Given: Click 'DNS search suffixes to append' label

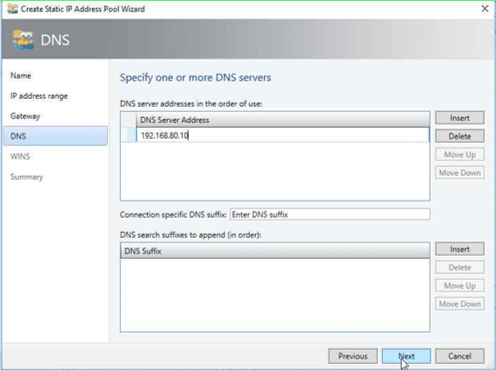Looking at the screenshot, I should click(190, 235).
